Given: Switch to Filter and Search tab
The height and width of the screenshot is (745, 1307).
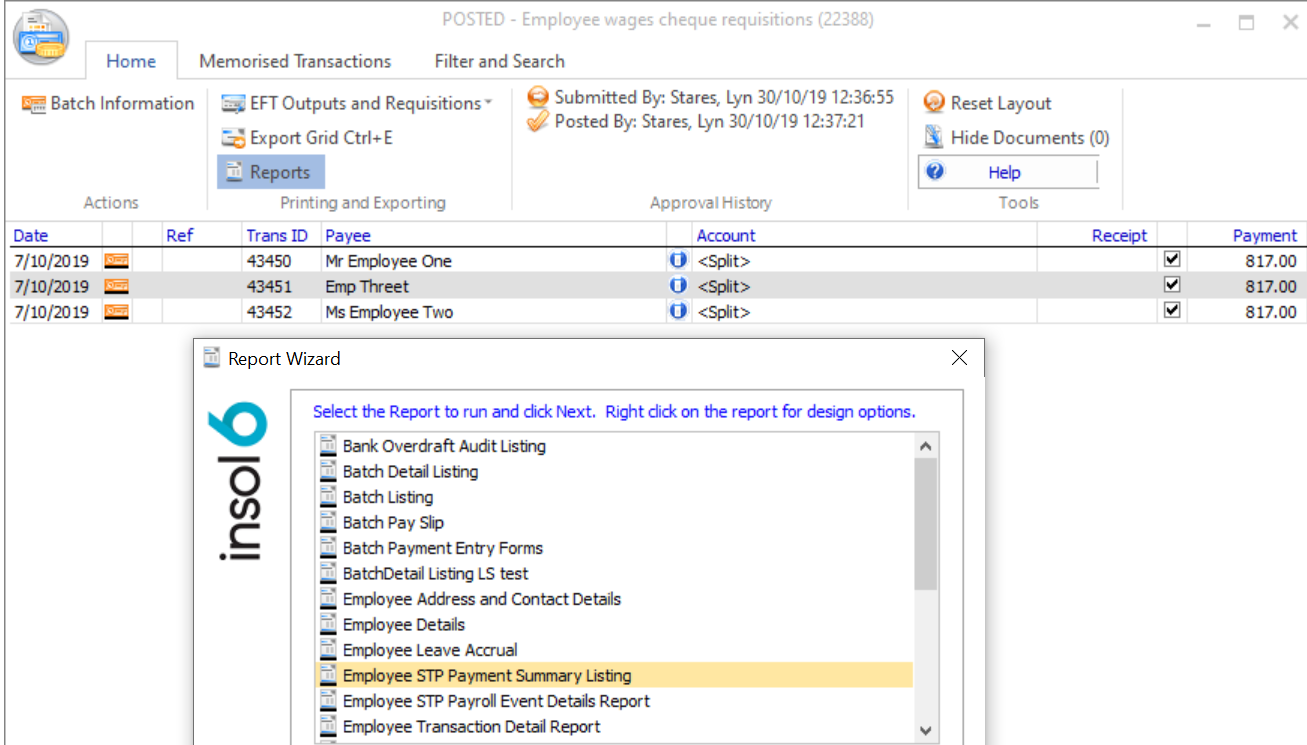Looking at the screenshot, I should pyautogui.click(x=499, y=61).
